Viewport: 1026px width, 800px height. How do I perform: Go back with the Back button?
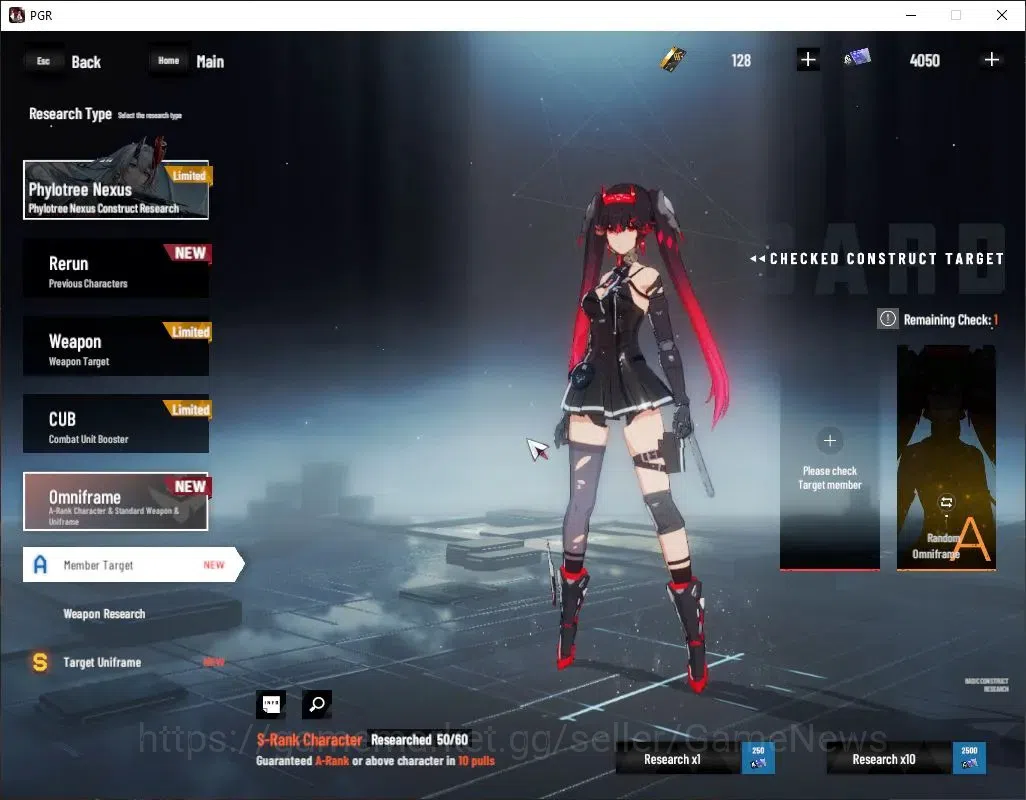coord(63,61)
